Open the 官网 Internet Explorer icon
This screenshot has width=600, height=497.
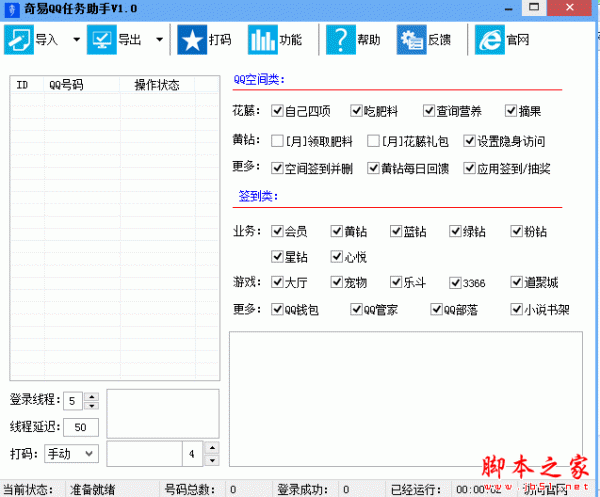pyautogui.click(x=490, y=39)
